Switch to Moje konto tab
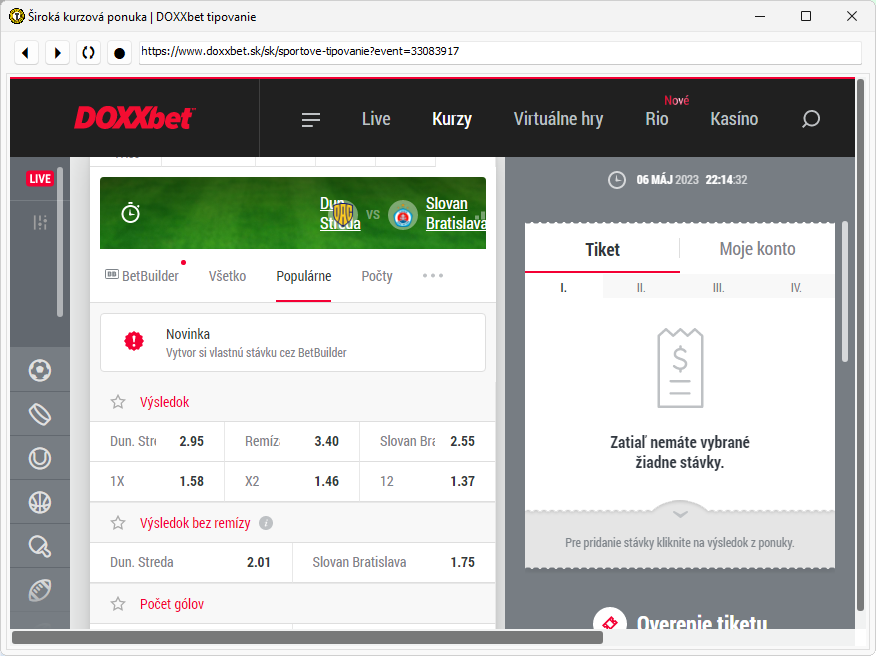Image resolution: width=876 pixels, height=656 pixels. 757,249
